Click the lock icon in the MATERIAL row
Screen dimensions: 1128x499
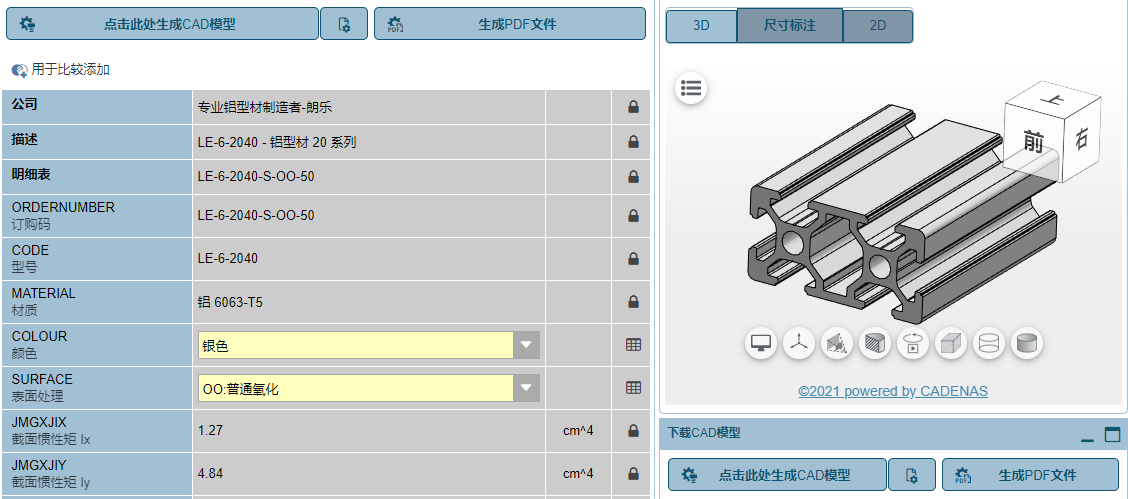pyautogui.click(x=633, y=301)
